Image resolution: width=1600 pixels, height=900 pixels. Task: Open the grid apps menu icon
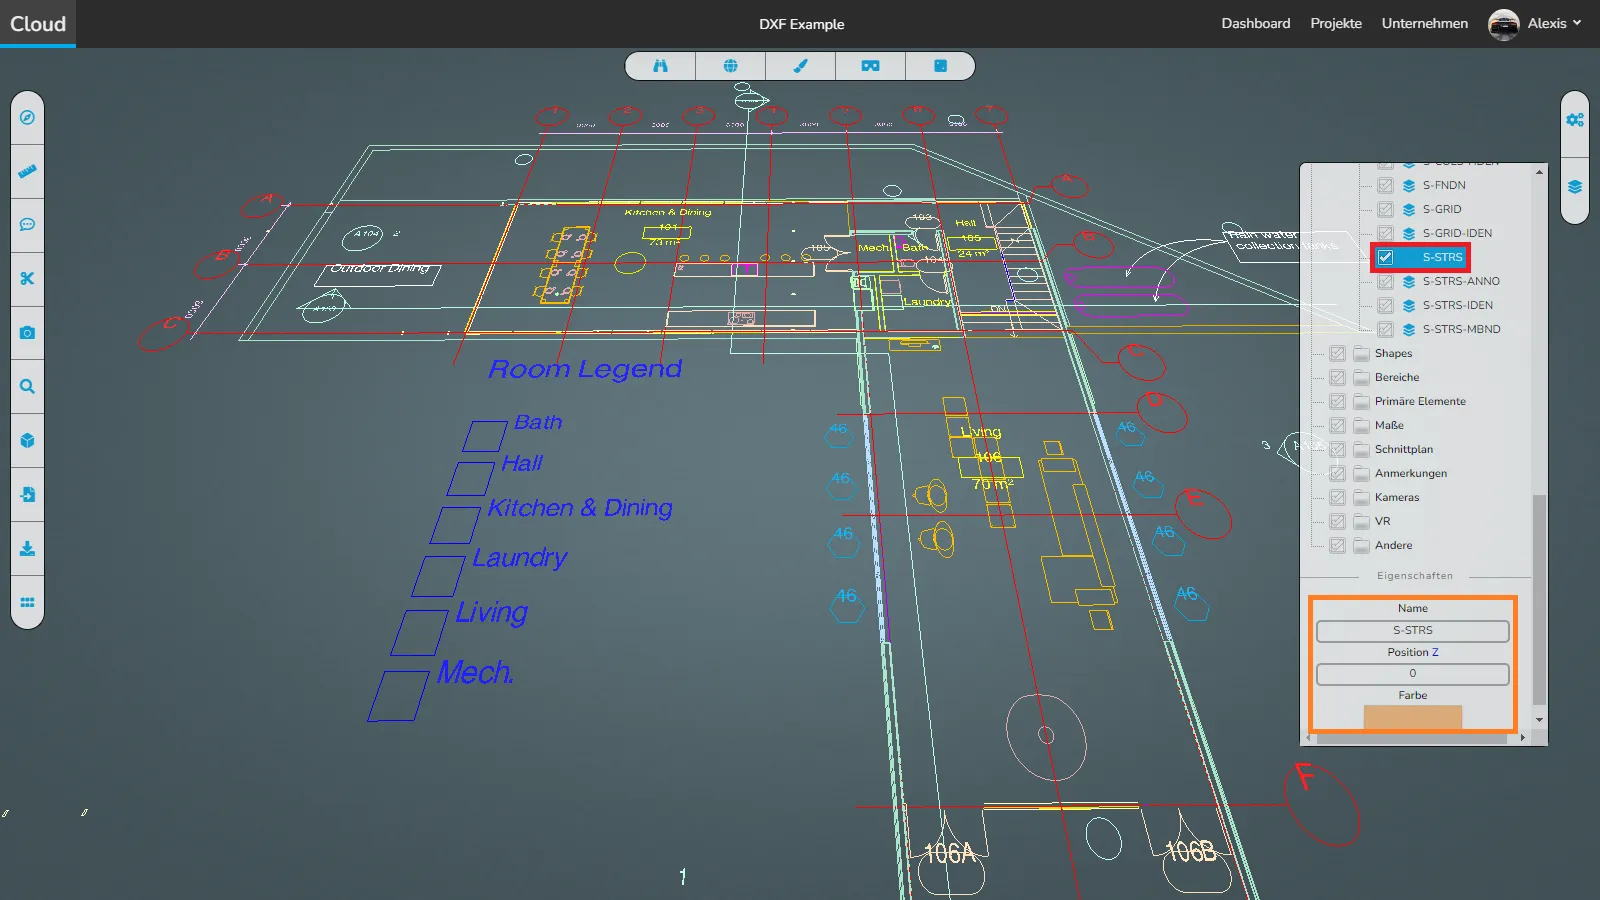pos(27,603)
